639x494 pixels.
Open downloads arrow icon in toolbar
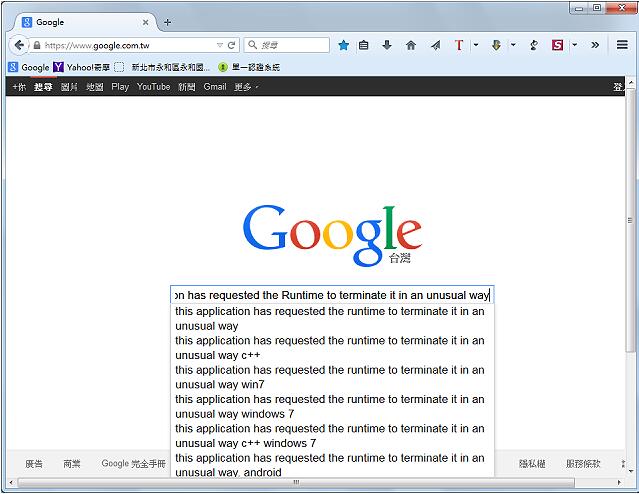click(x=387, y=45)
